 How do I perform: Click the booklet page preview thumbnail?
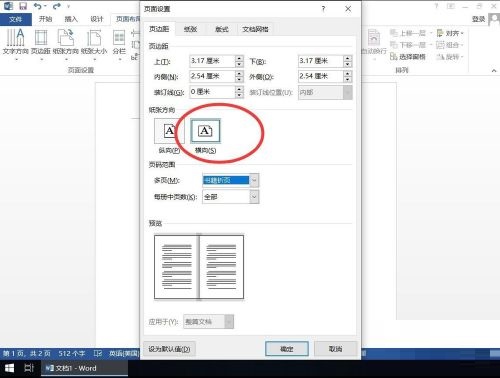click(x=199, y=267)
